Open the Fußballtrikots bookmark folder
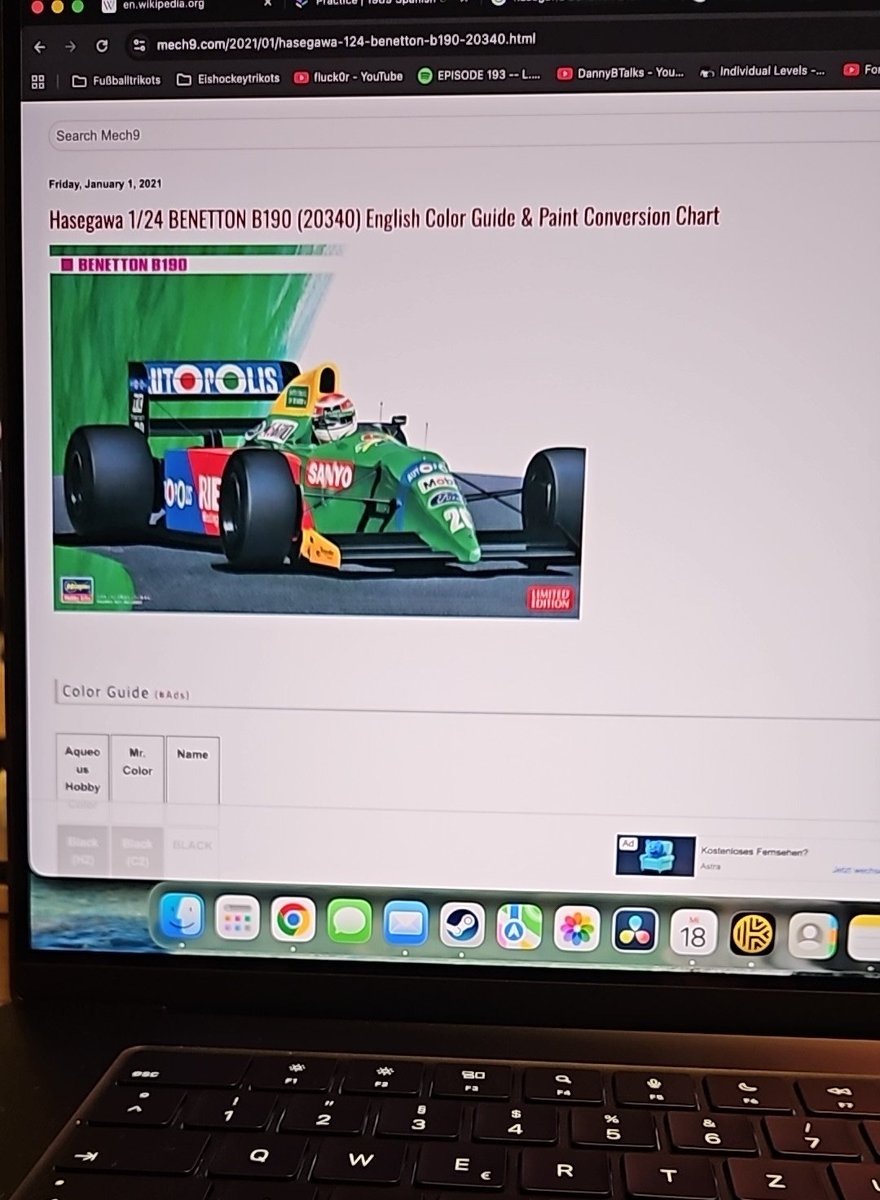880x1200 pixels. tap(115, 80)
